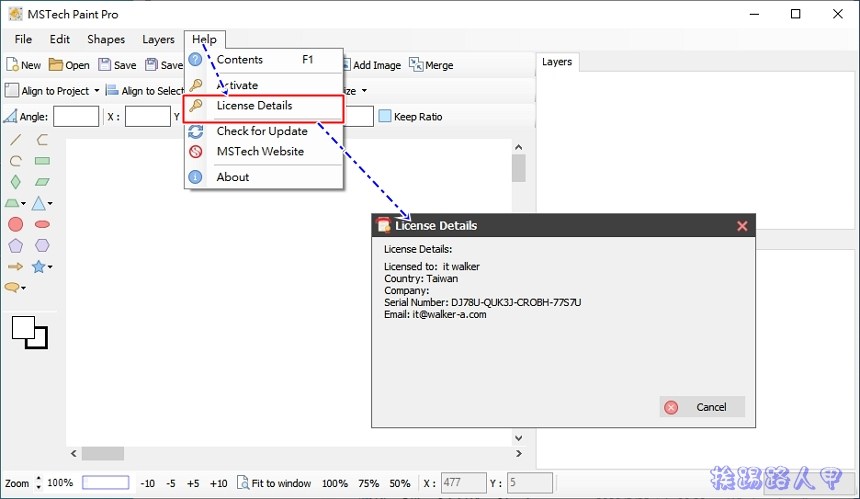This screenshot has height=499, width=860.
Task: Click the -5 zoom button
Action: tap(171, 483)
